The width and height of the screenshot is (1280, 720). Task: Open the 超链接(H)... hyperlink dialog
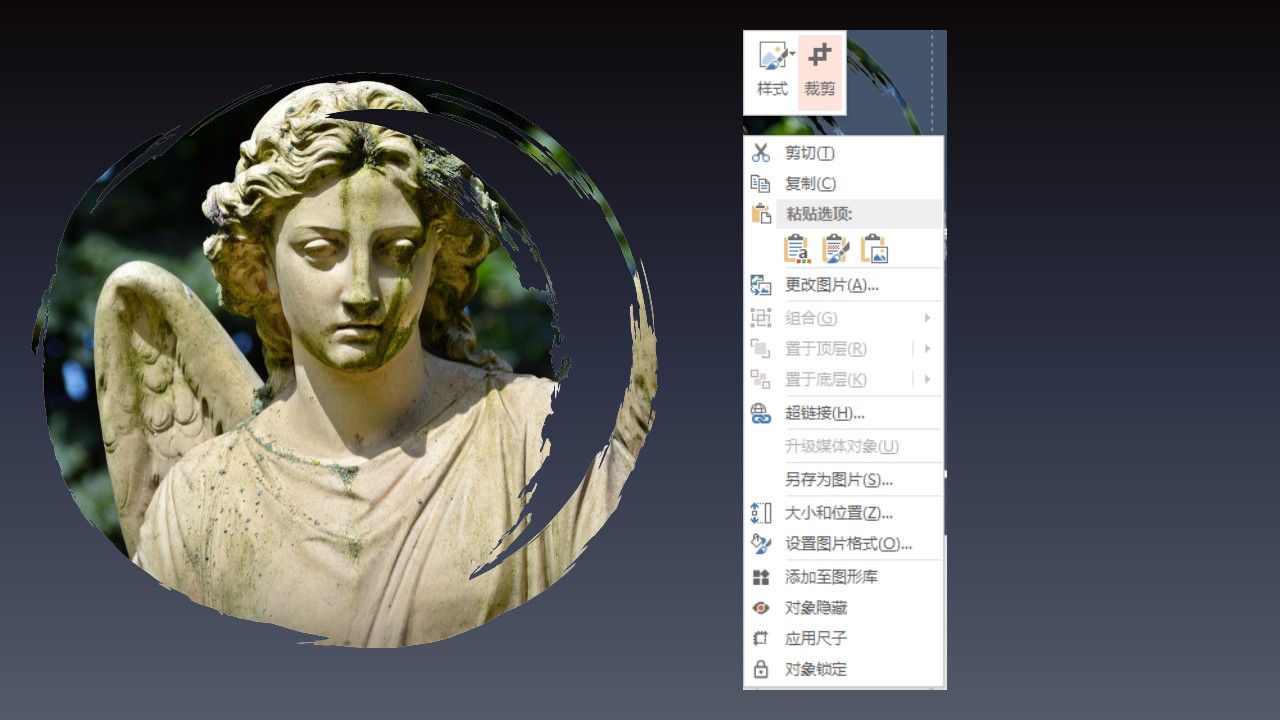coord(843,413)
